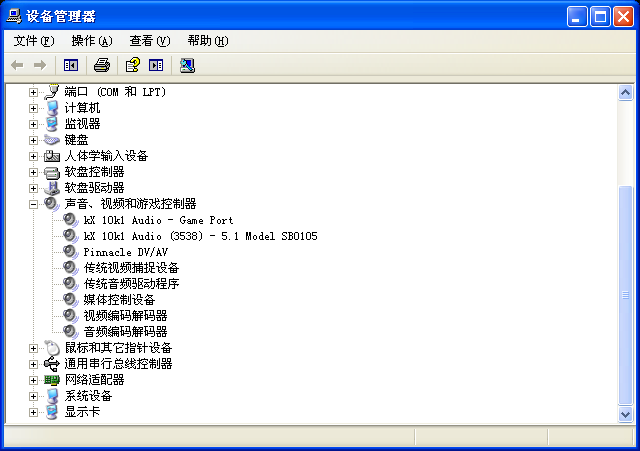Click the scroll down arrow
Image resolution: width=640 pixels, height=451 pixels.
click(625, 414)
